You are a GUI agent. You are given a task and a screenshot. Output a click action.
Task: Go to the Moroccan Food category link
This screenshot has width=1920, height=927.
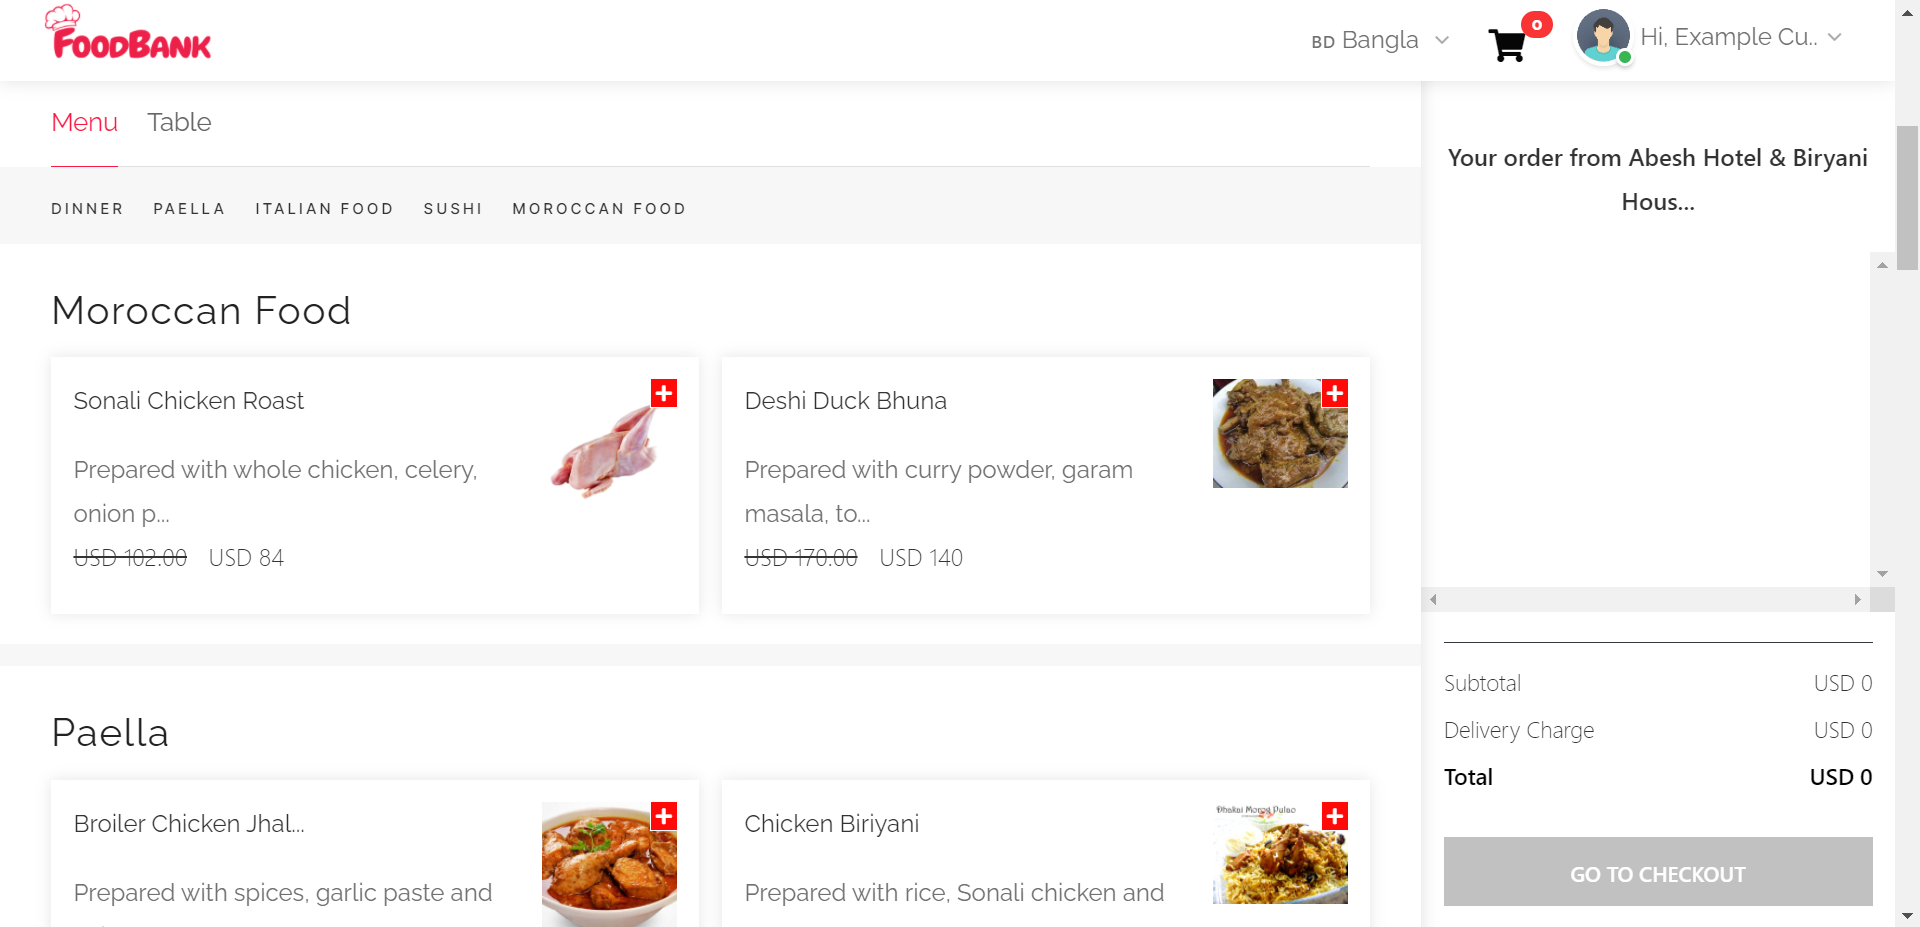[x=599, y=209]
